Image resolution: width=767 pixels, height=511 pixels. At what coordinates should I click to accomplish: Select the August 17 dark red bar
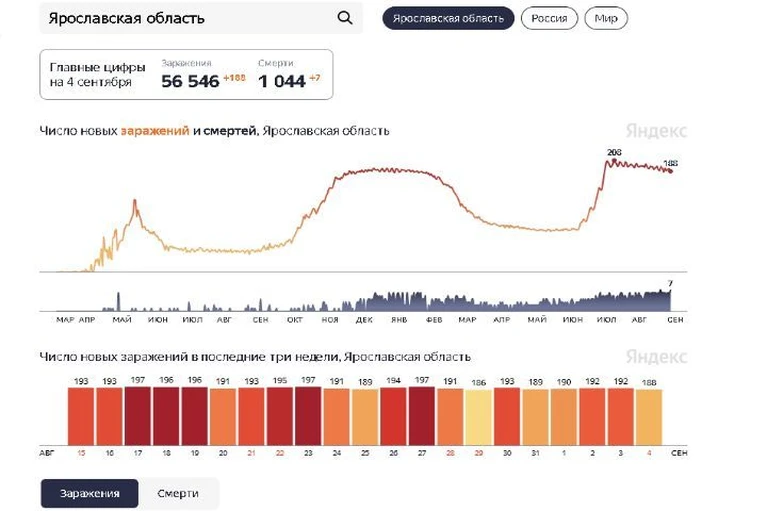(138, 416)
